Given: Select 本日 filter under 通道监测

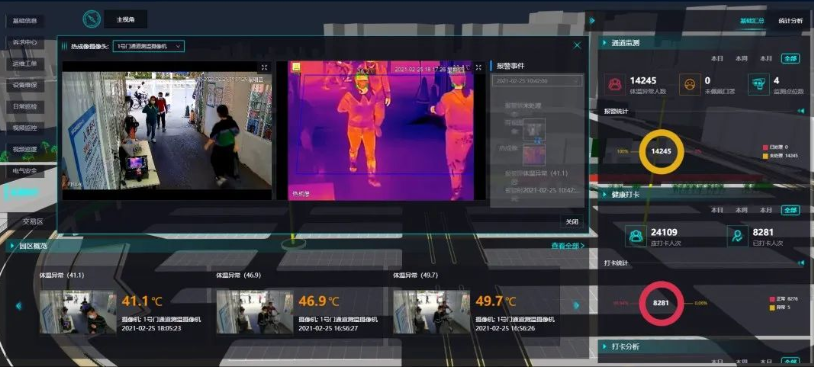Looking at the screenshot, I should [717, 59].
